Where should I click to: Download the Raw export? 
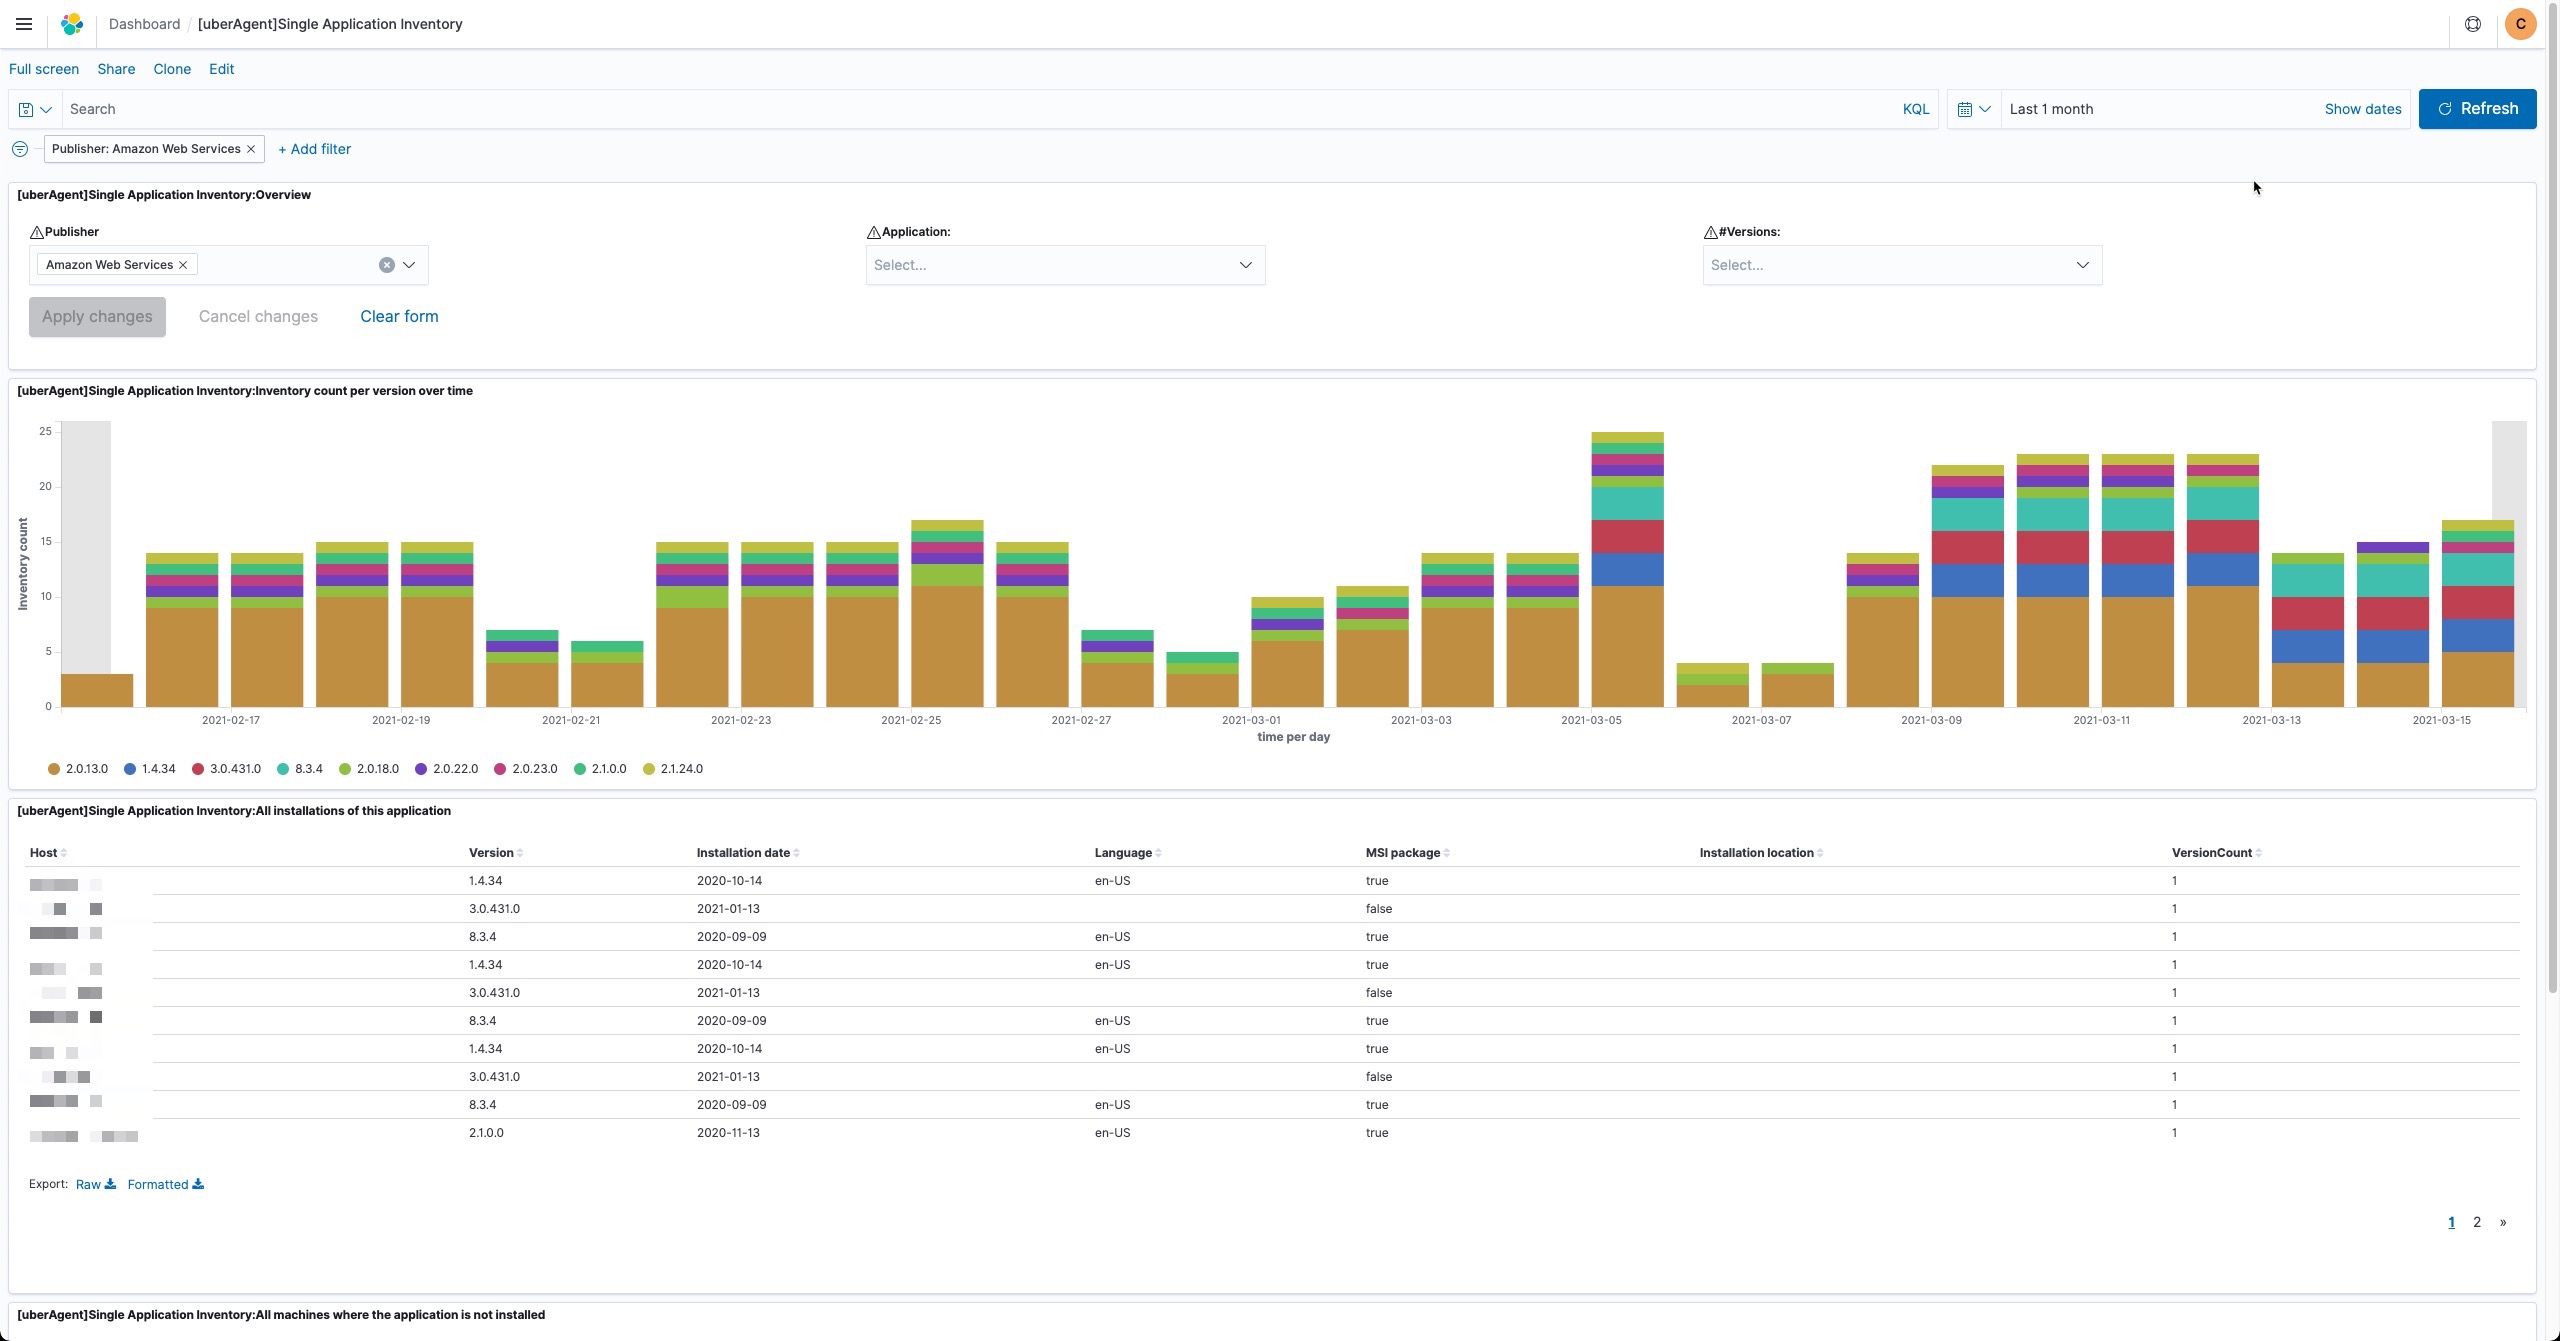point(95,1184)
